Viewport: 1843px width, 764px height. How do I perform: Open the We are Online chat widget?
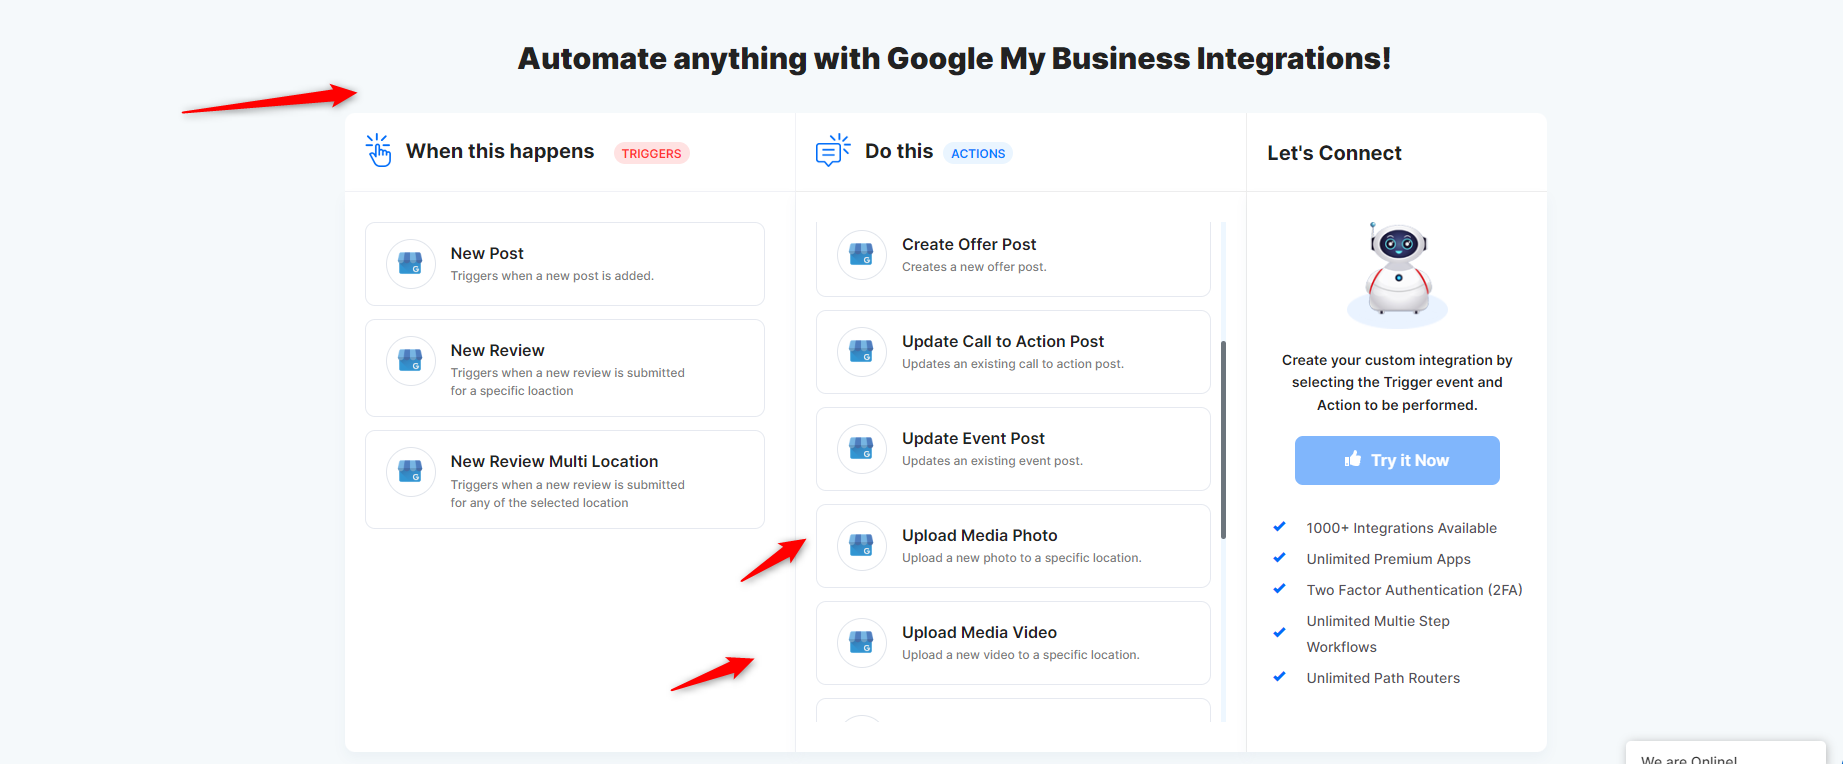click(1724, 756)
